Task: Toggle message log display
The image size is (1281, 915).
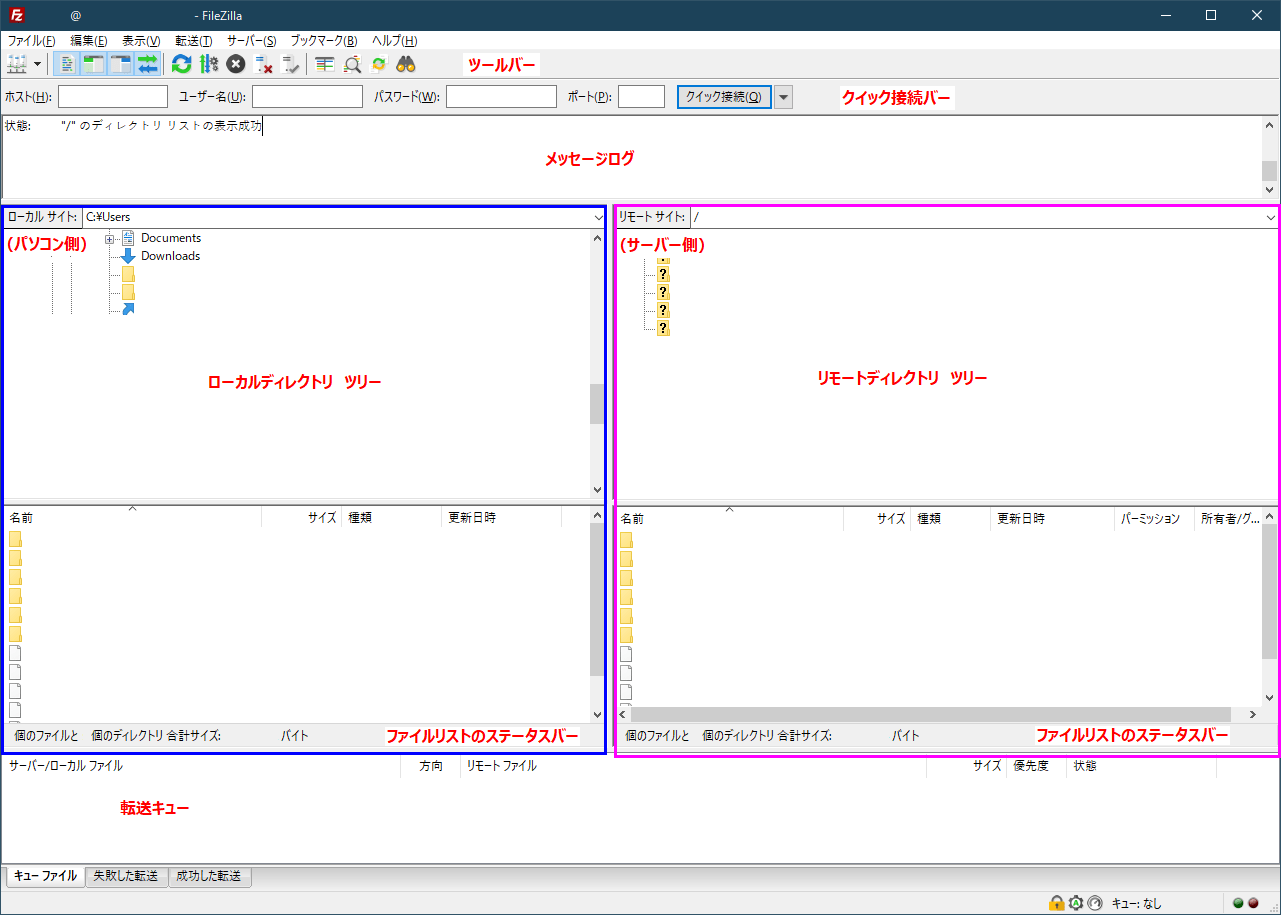Action: [67, 64]
